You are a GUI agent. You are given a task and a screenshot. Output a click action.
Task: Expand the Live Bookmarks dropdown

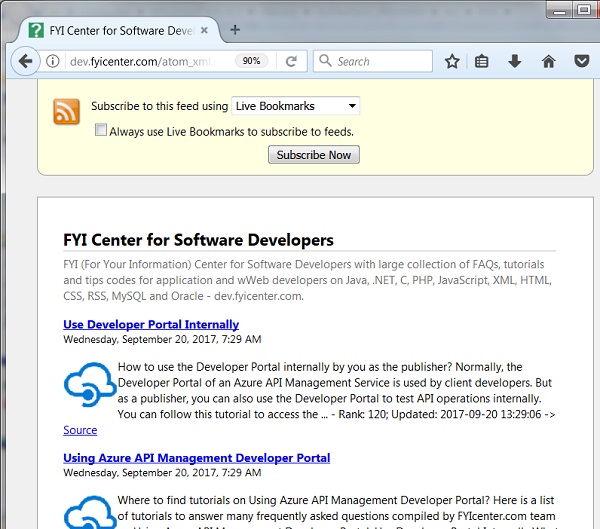(x=295, y=106)
